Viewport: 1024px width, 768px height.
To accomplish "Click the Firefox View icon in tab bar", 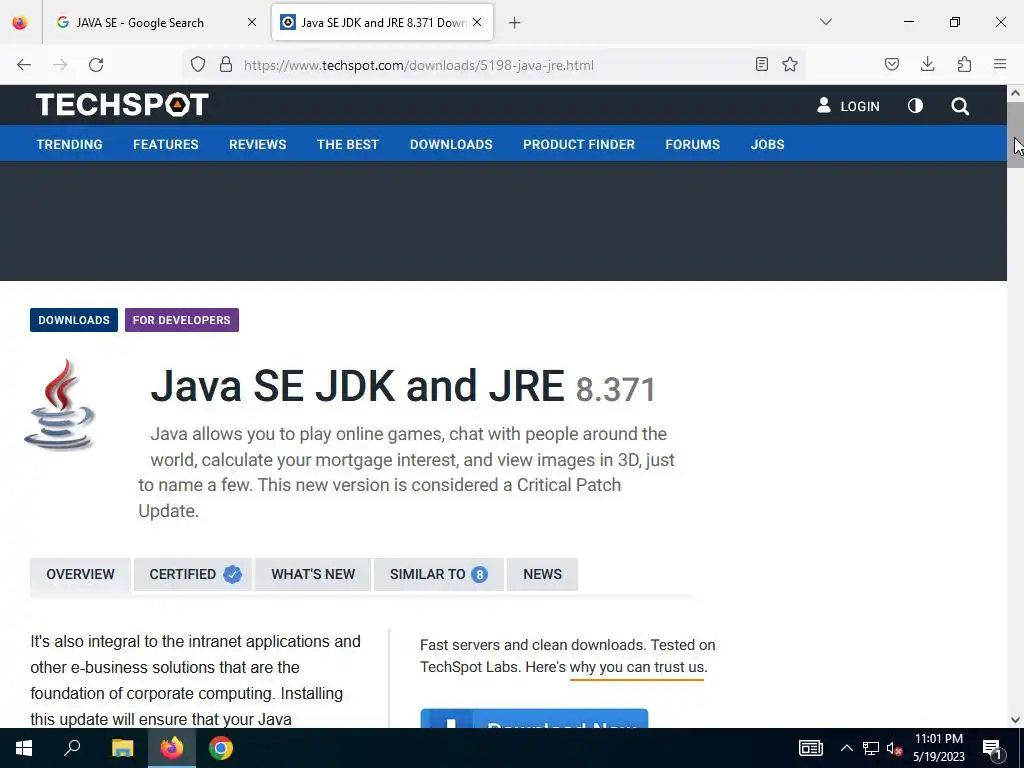I will [x=20, y=22].
